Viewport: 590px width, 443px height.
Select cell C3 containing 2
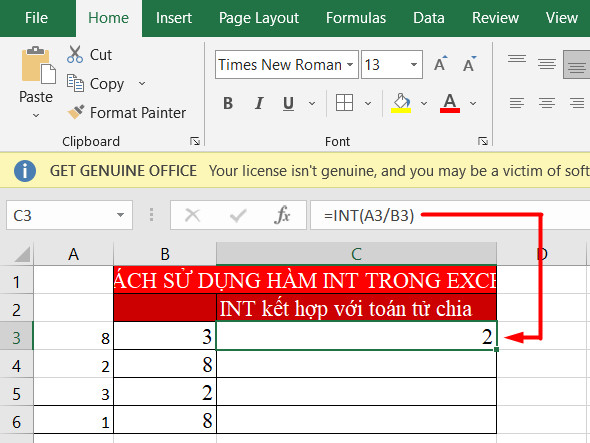click(x=356, y=336)
